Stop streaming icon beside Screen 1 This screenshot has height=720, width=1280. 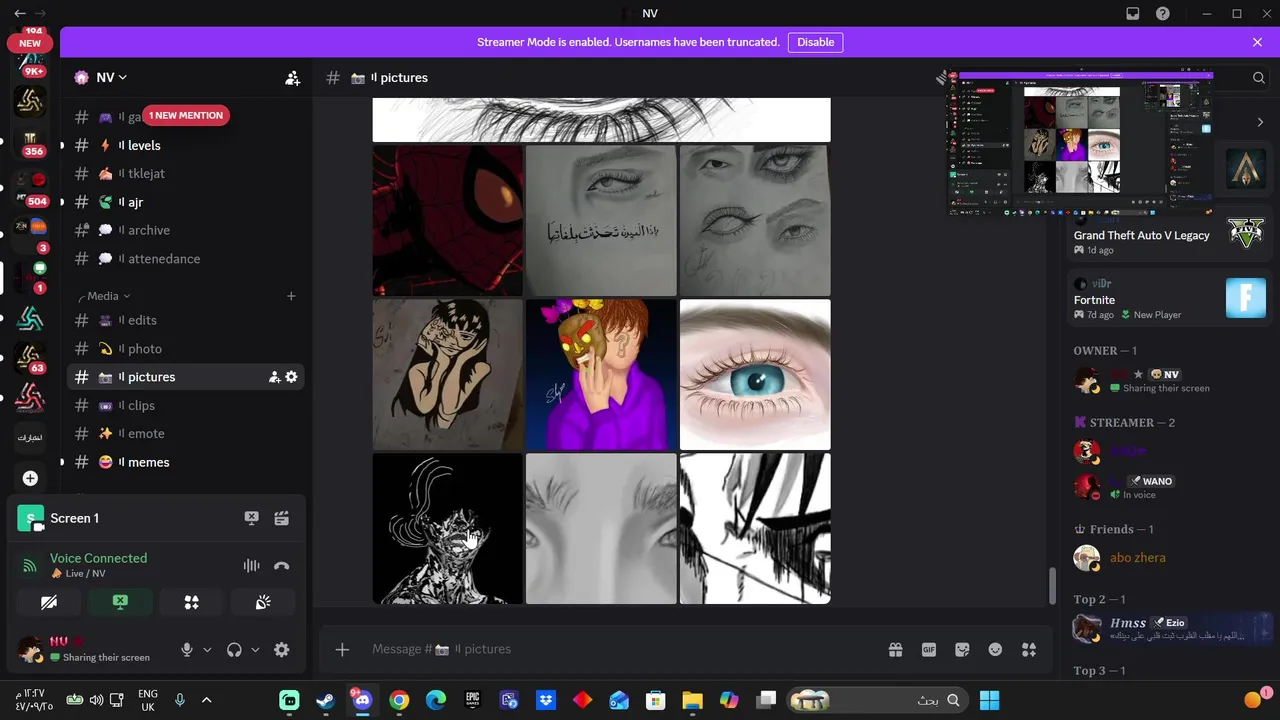(x=252, y=518)
